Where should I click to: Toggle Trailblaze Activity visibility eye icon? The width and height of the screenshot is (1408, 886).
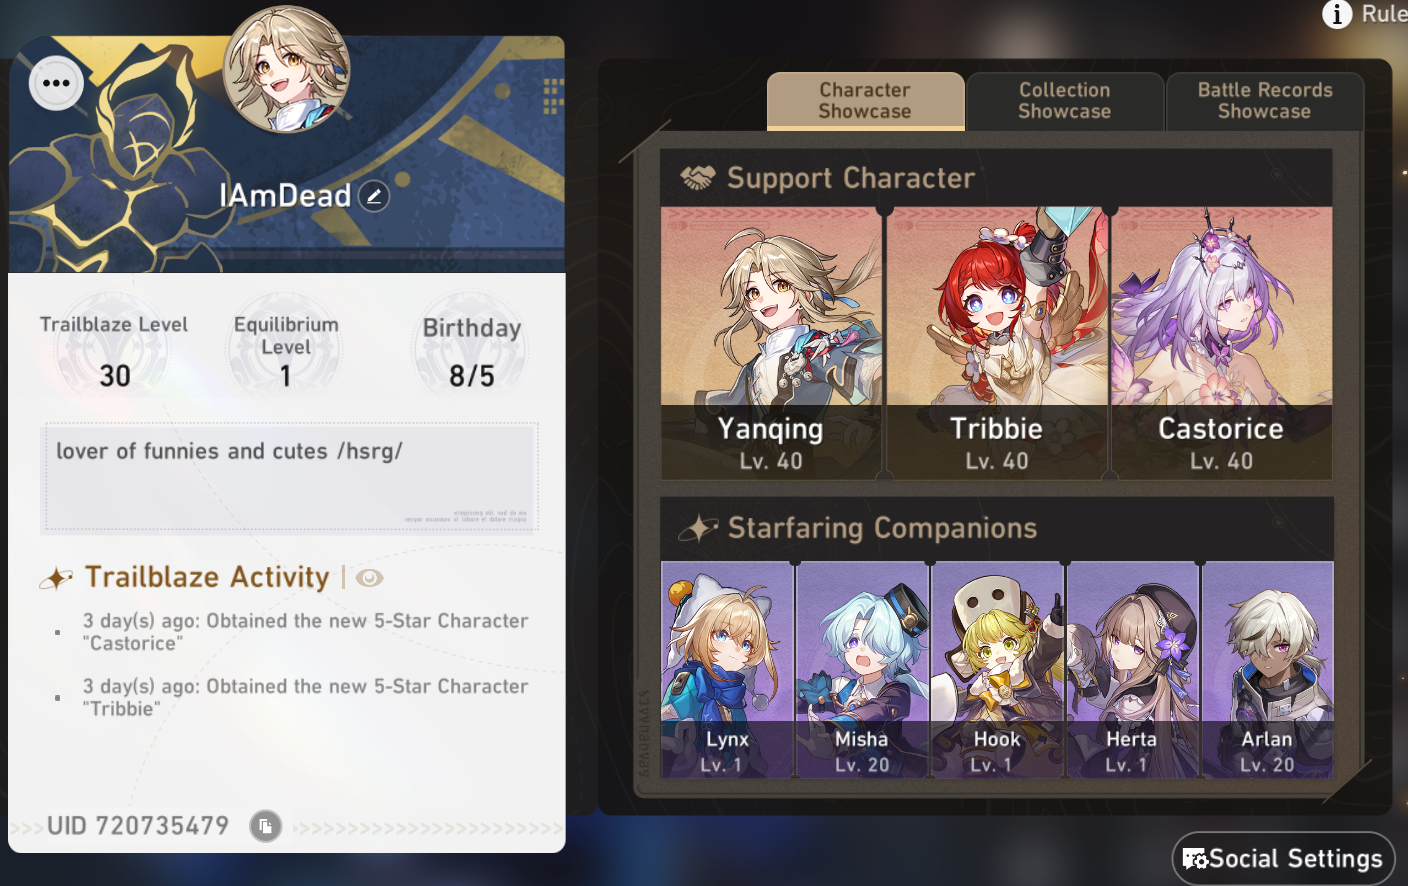click(x=369, y=578)
